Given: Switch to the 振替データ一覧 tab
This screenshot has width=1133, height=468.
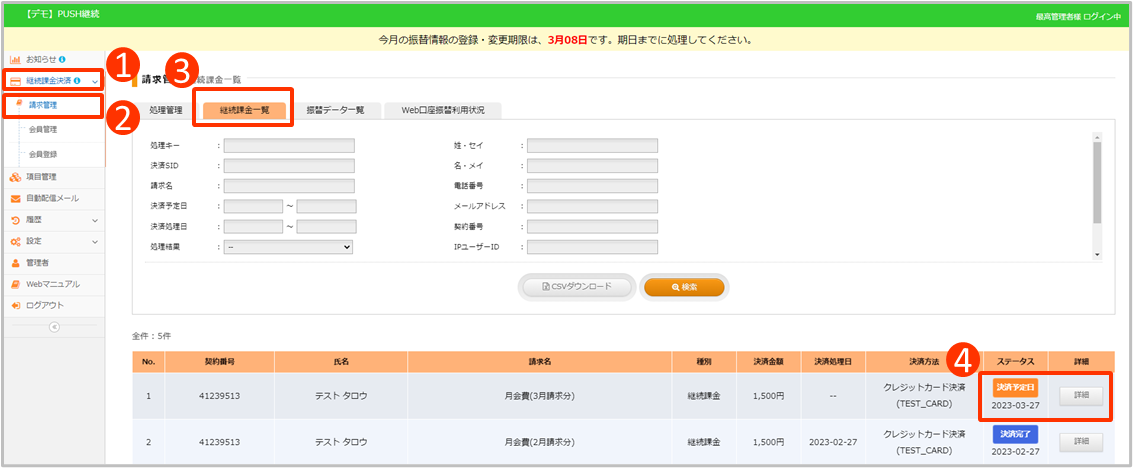Looking at the screenshot, I should 335,110.
